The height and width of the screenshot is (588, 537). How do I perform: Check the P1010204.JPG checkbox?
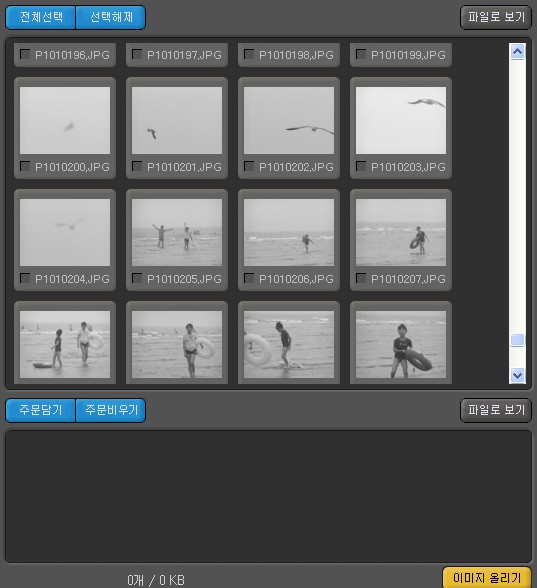25,278
